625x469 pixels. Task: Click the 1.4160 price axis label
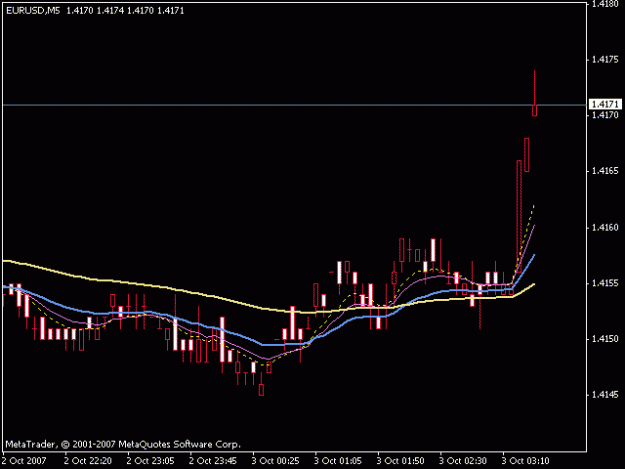pos(605,228)
